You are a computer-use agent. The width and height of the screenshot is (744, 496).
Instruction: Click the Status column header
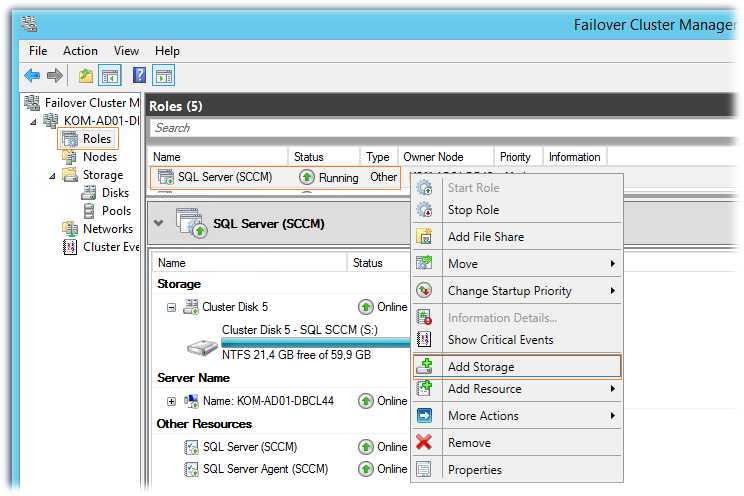pos(308,157)
